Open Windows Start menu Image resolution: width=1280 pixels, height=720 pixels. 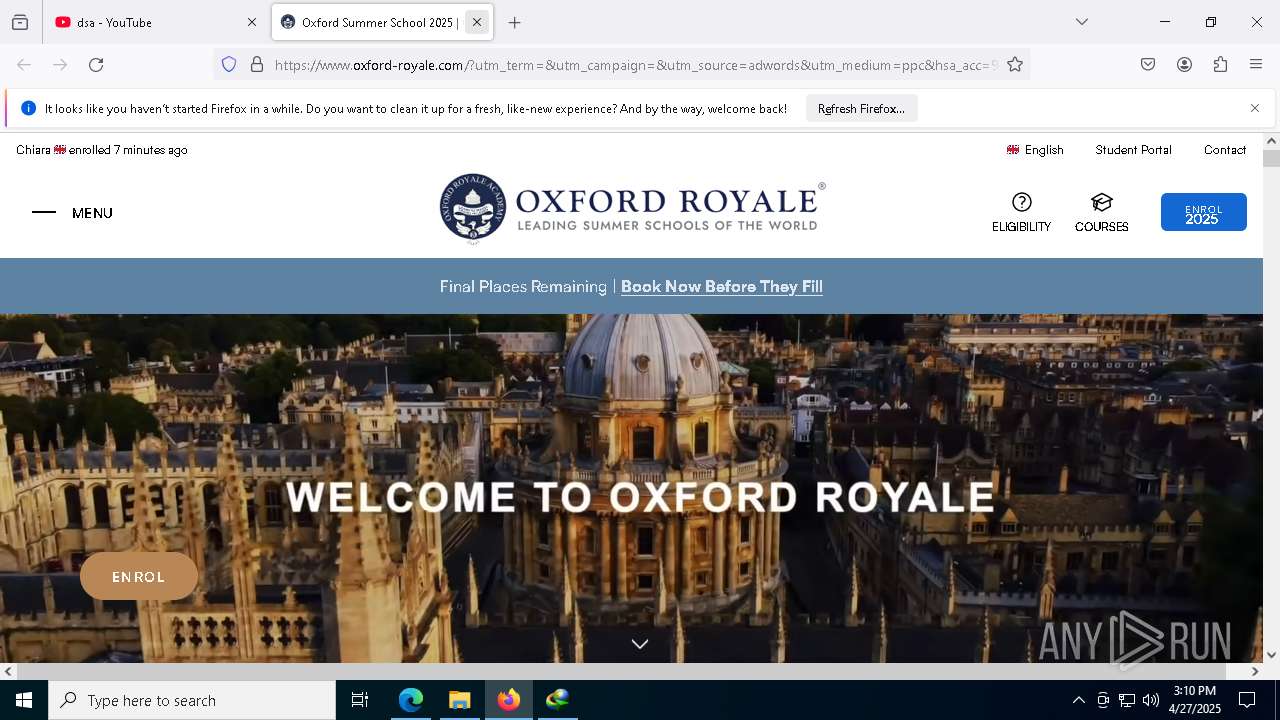coord(24,700)
